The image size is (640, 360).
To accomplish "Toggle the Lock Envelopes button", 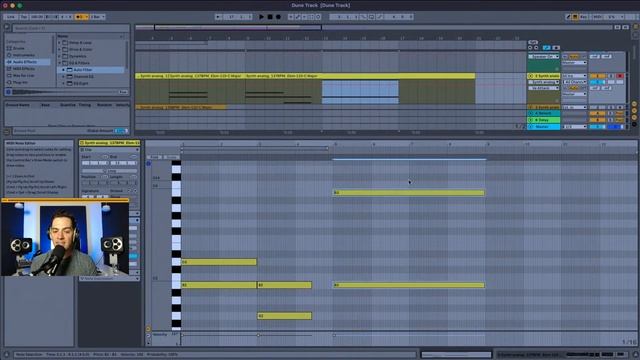I will [556, 48].
